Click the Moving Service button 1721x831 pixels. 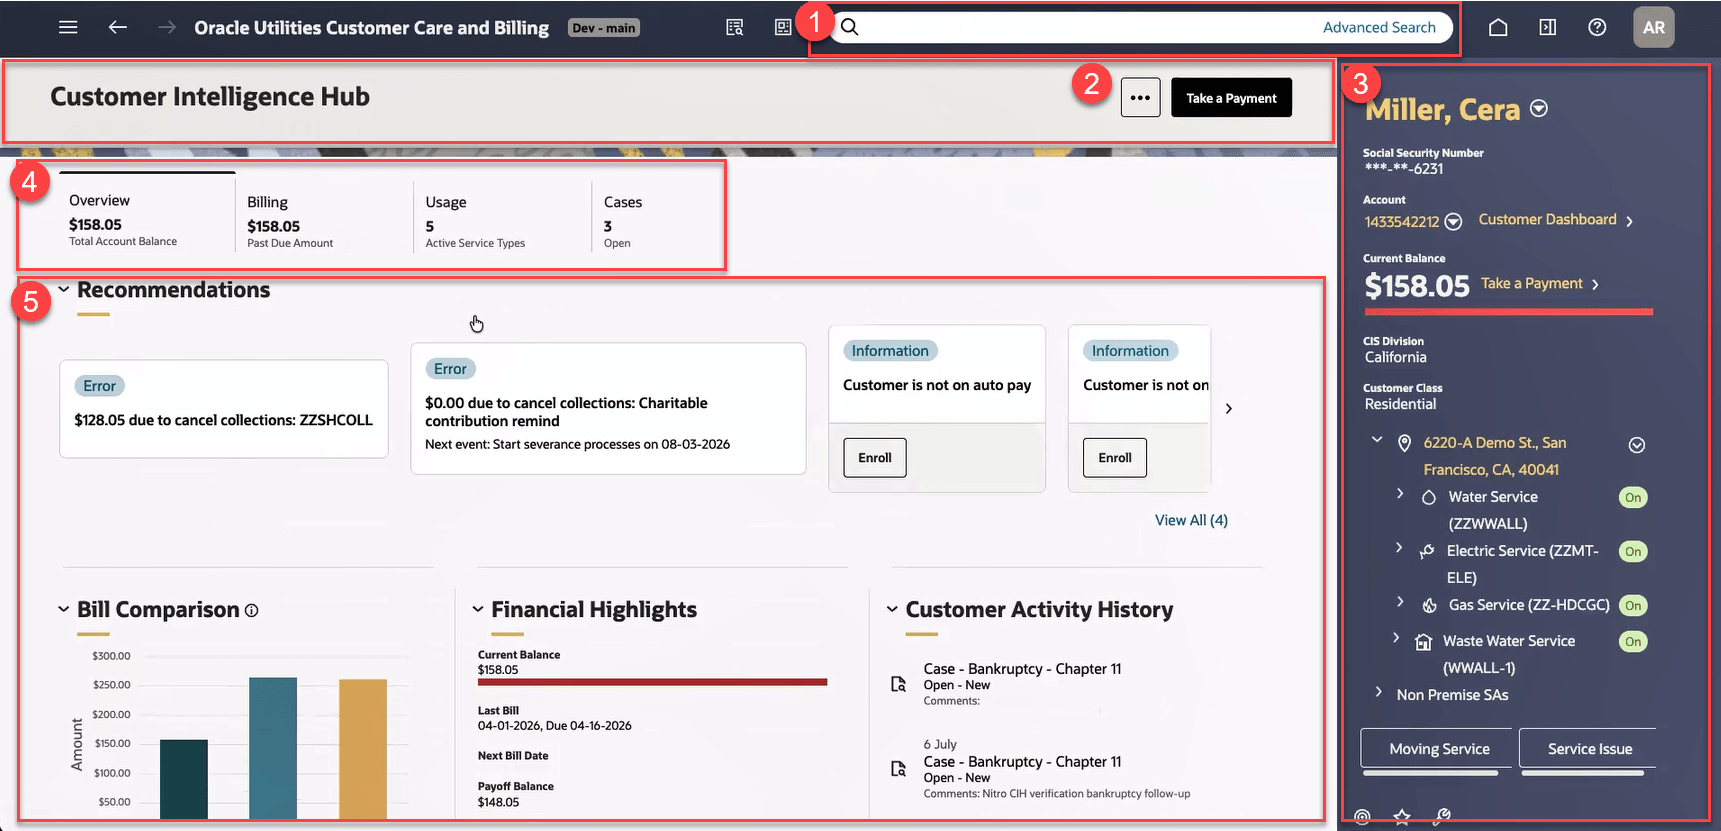point(1439,749)
